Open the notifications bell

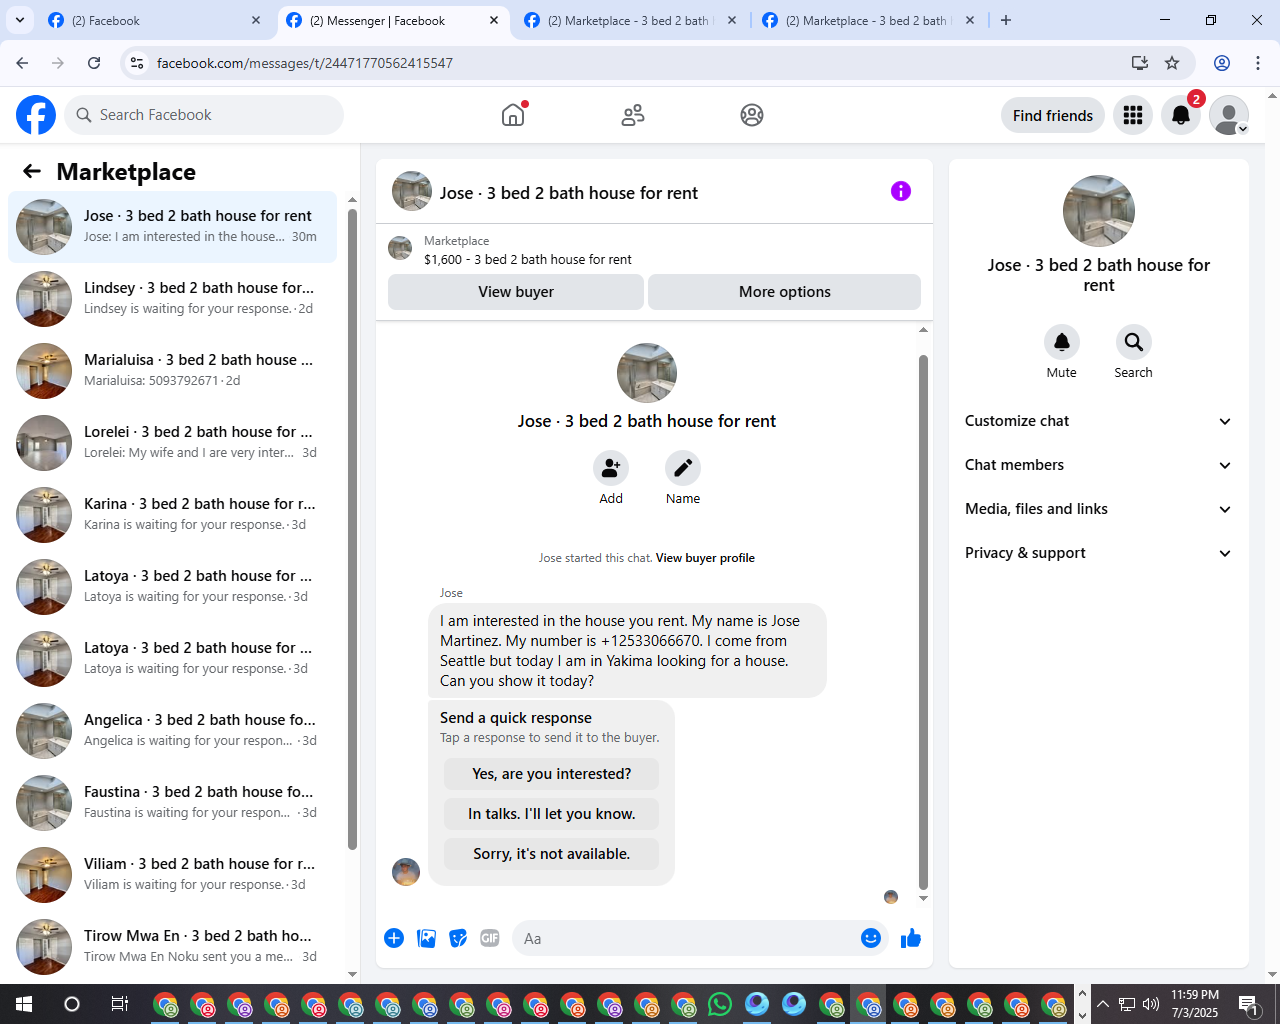pyautogui.click(x=1181, y=115)
